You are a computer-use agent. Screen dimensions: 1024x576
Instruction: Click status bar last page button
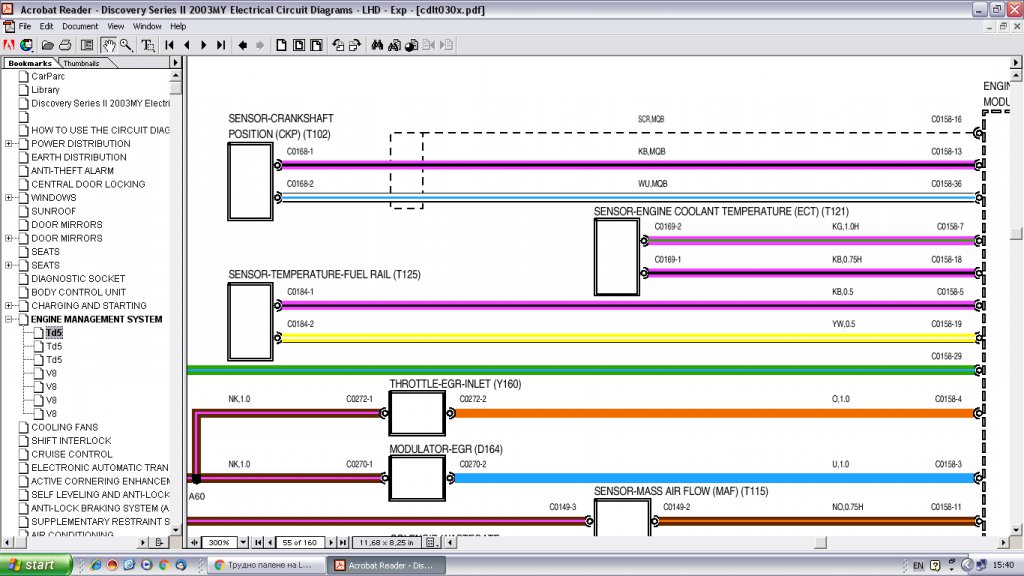click(x=343, y=542)
